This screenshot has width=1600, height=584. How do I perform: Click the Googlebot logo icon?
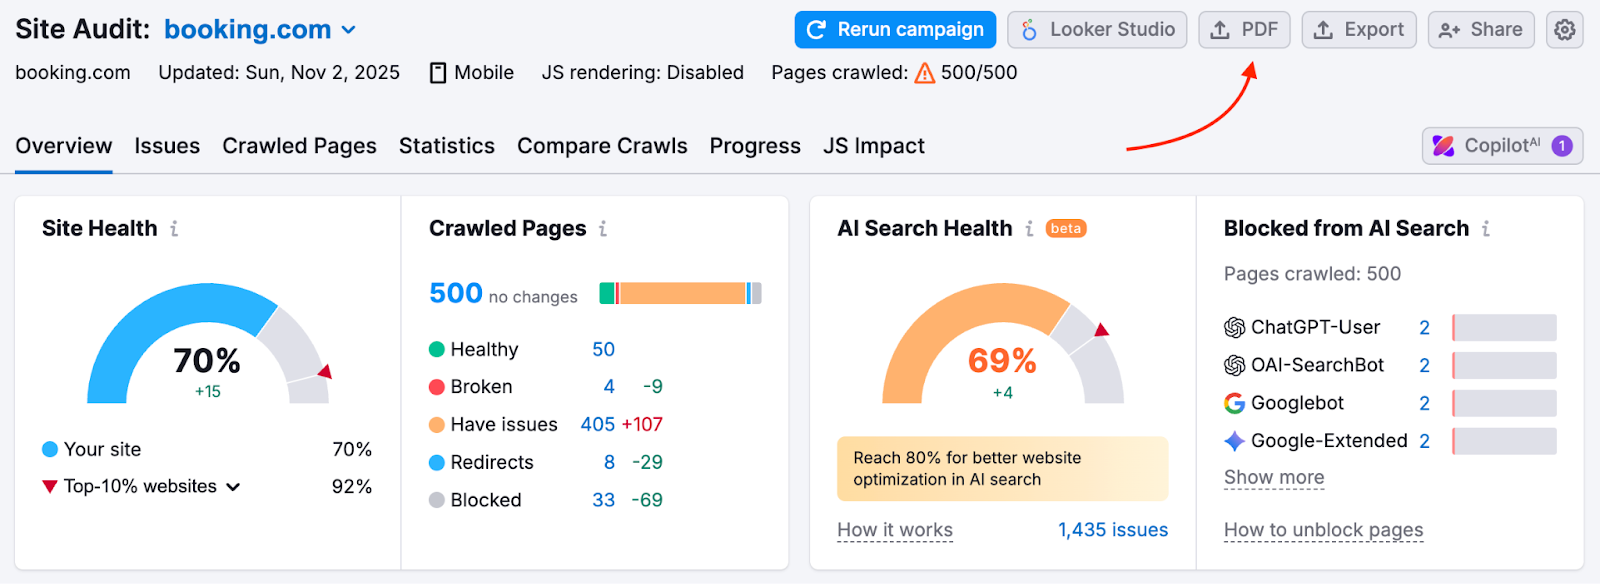(x=1235, y=403)
